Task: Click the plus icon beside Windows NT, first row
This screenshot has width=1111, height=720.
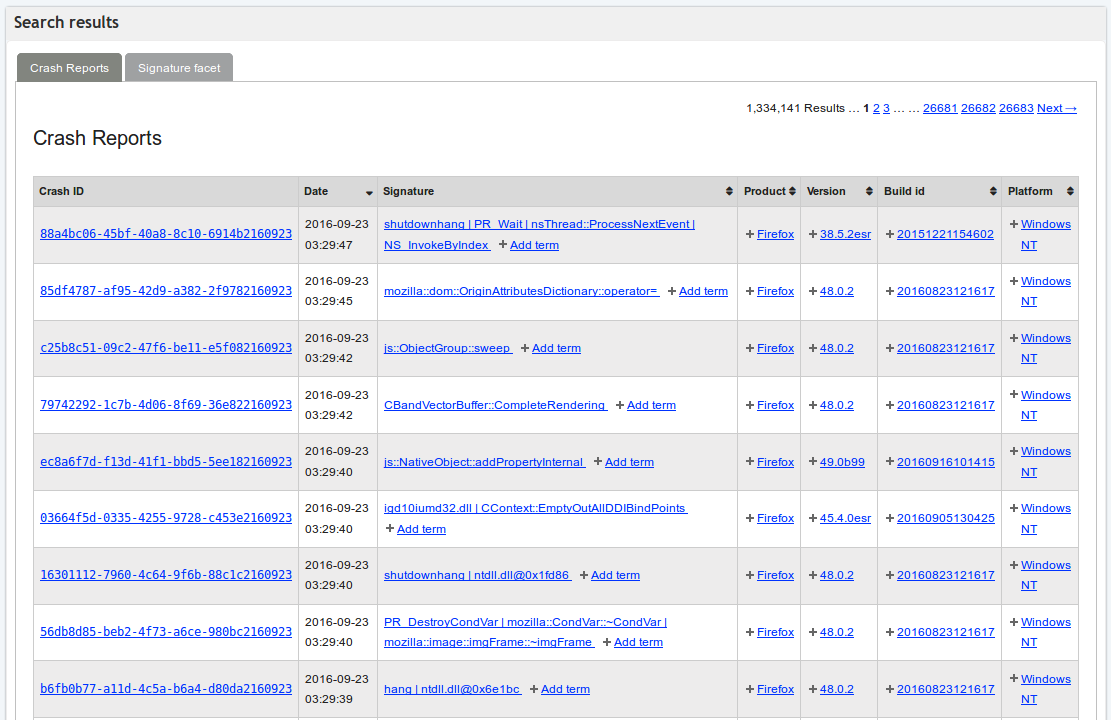Action: 1013,224
